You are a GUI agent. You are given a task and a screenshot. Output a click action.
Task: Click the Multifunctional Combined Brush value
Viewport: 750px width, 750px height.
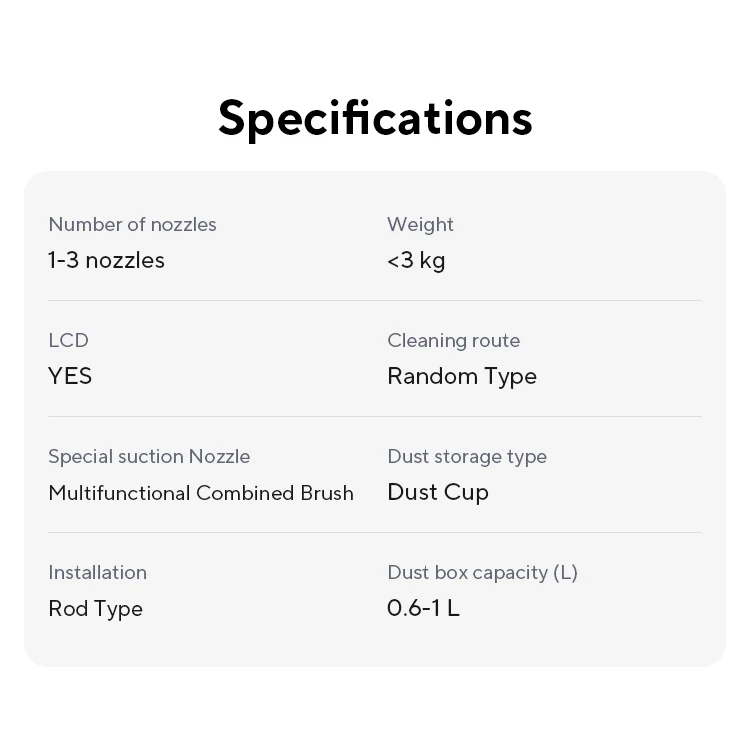pos(201,492)
